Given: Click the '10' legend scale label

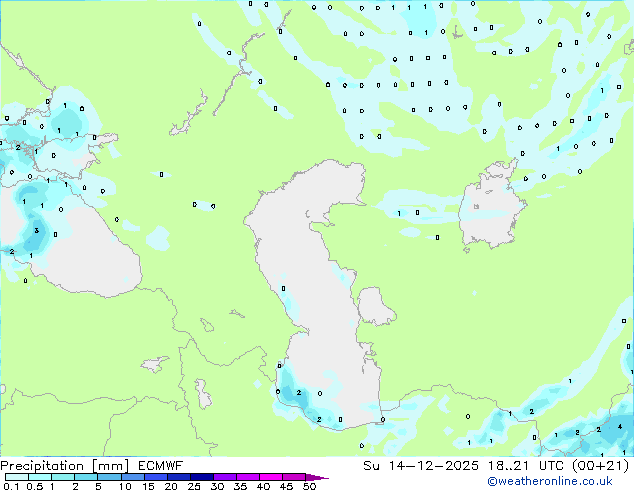Looking at the screenshot, I should 125,486.
